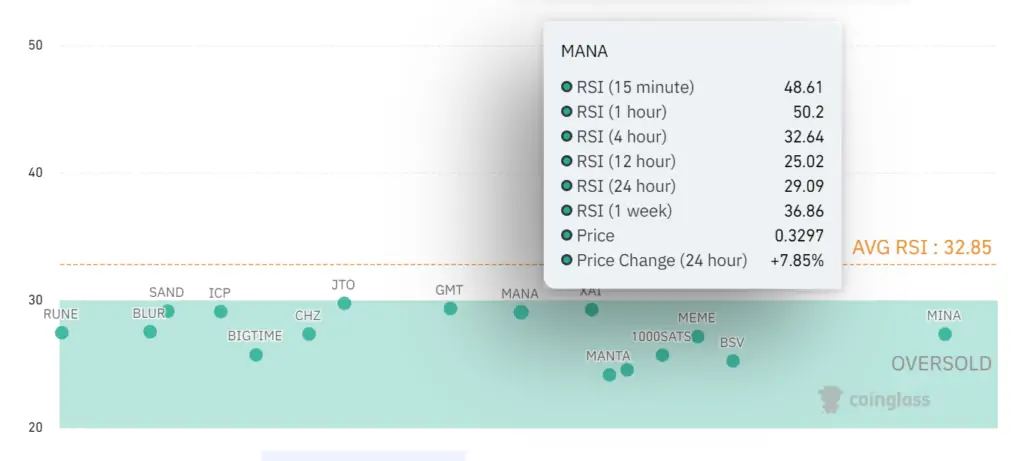The width and height of the screenshot is (1024, 461).
Task: Click the CHZ data point dot
Action: 309,333
